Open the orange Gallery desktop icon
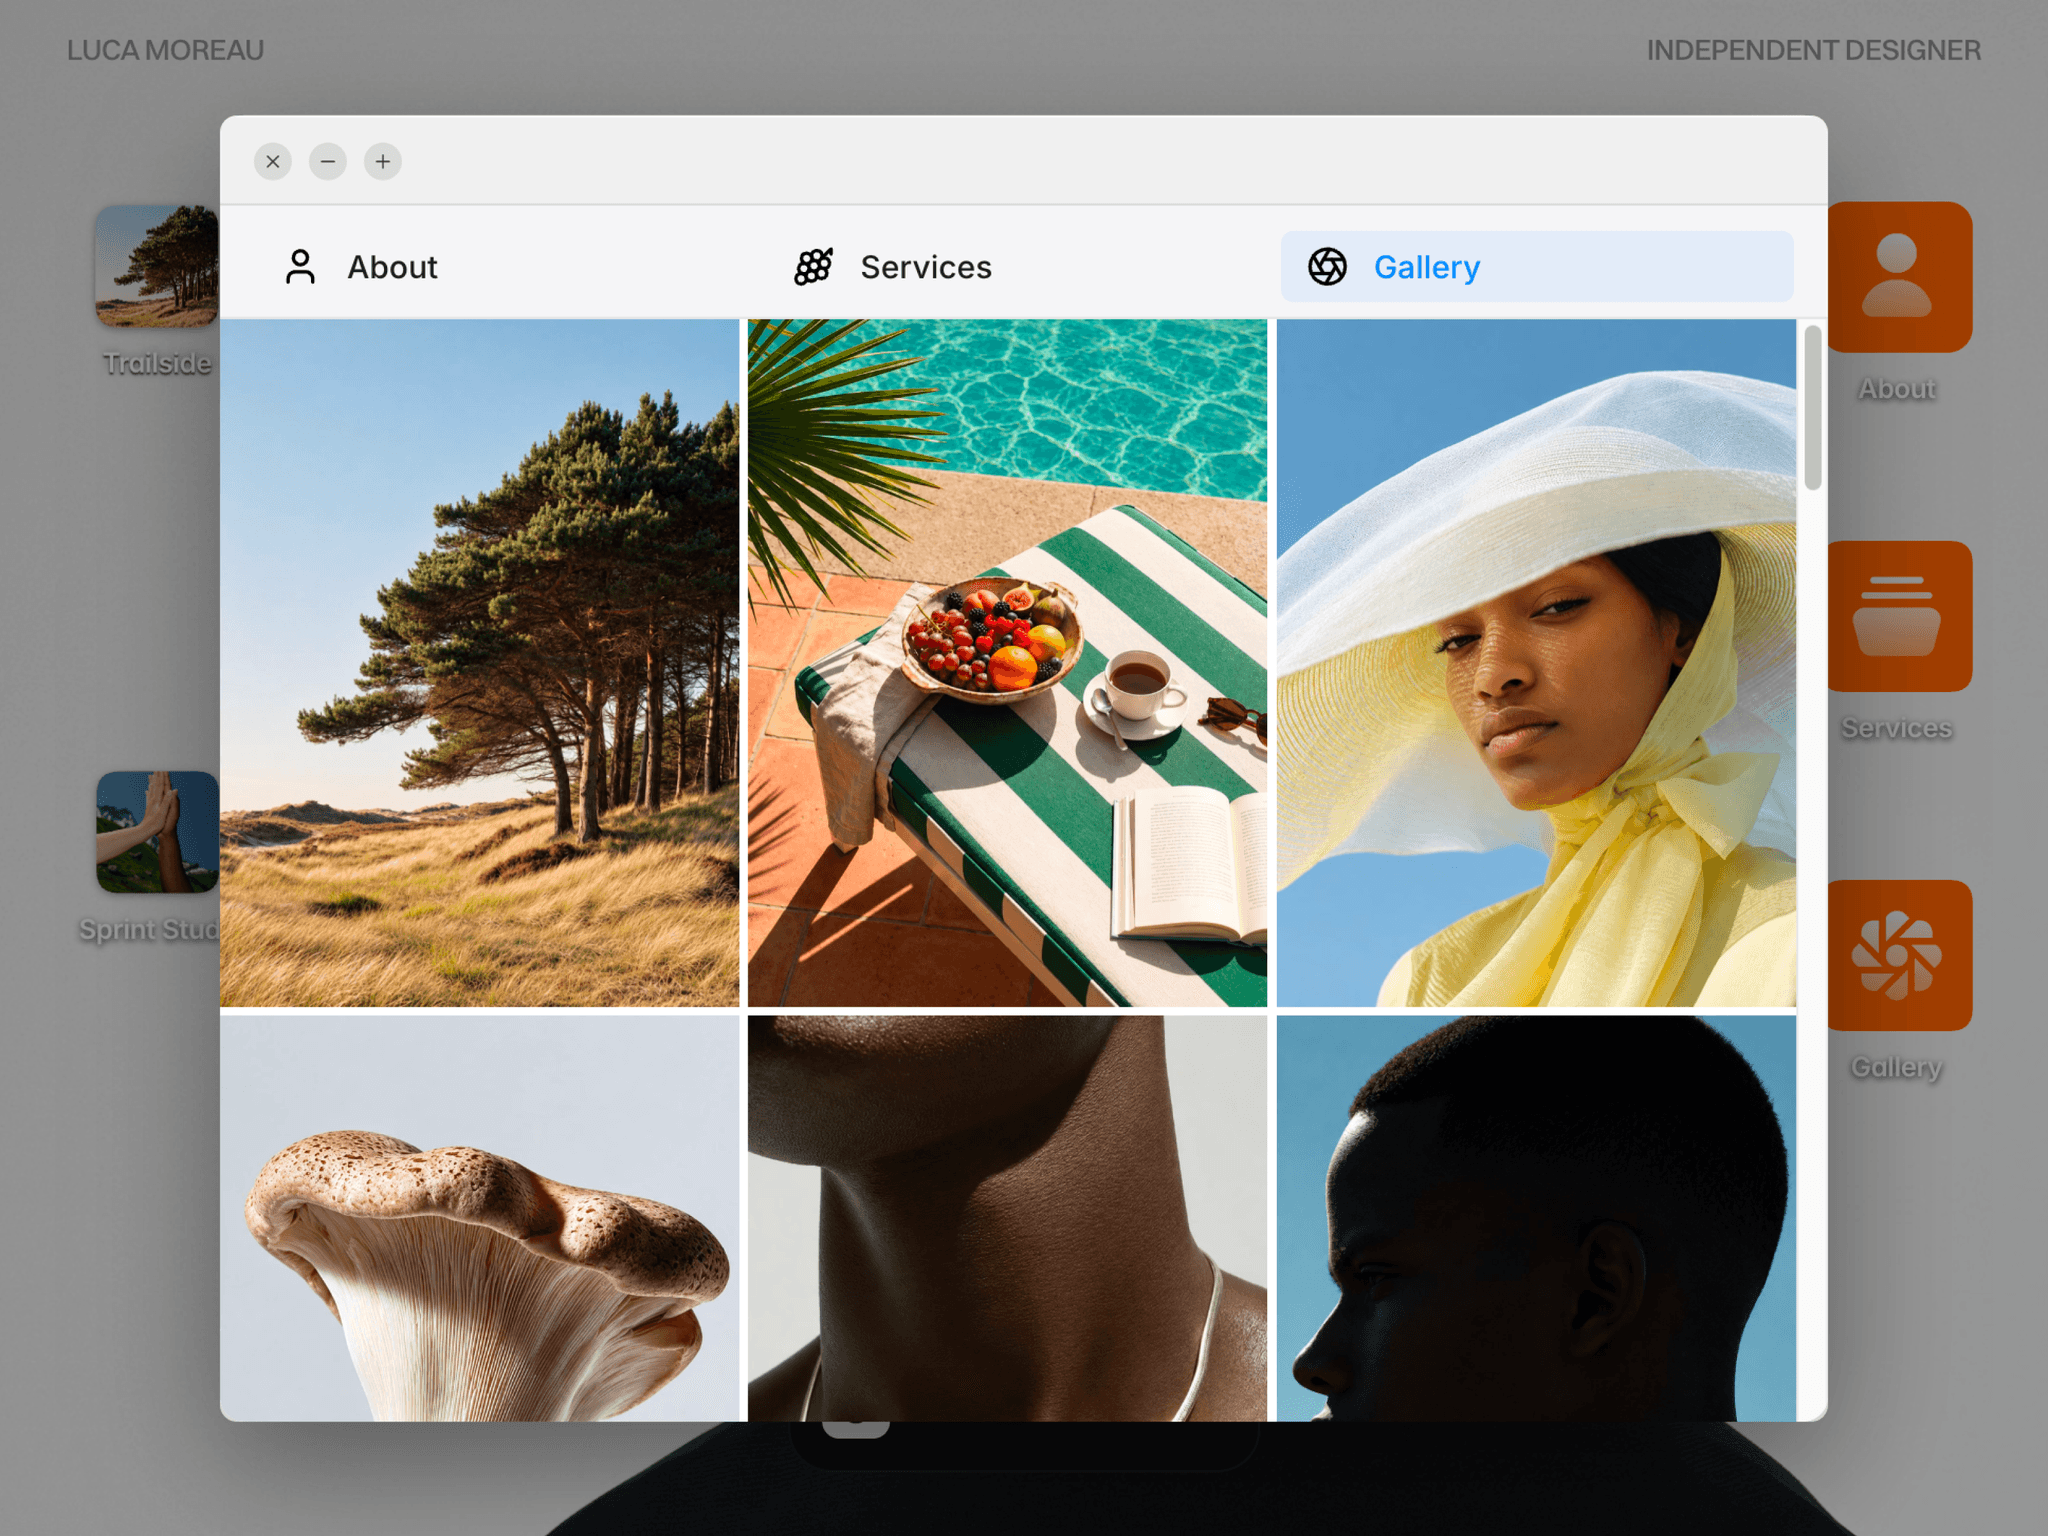 point(1899,955)
